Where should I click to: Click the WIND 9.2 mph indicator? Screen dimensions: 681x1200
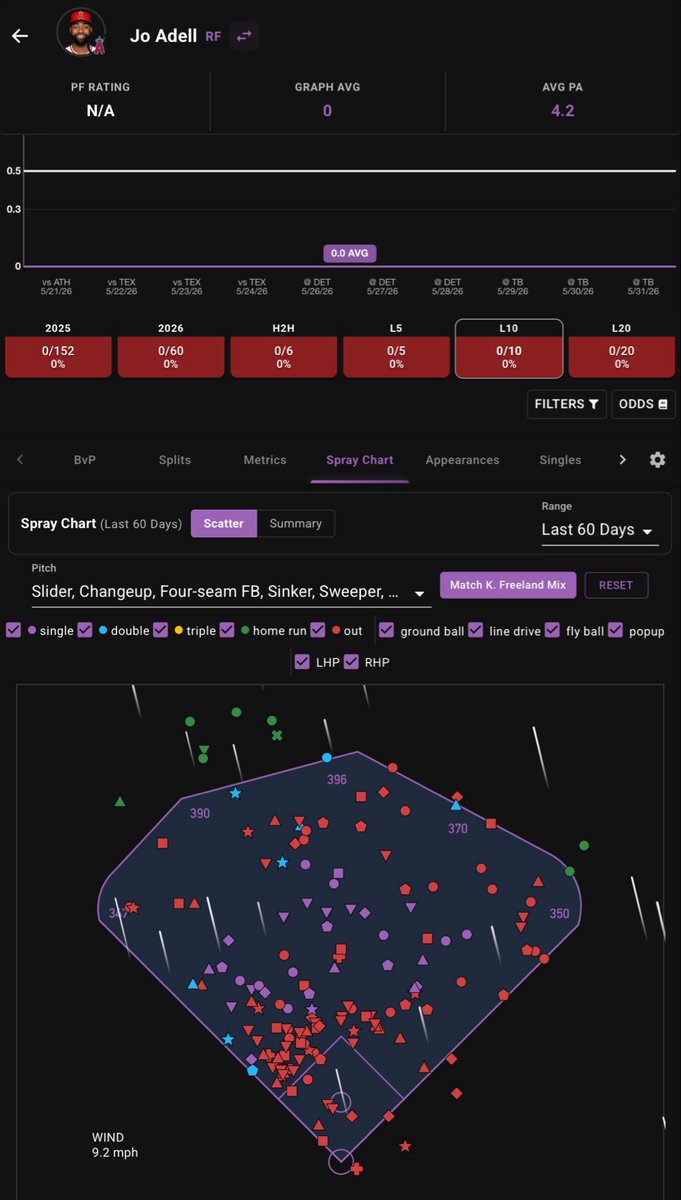click(115, 1145)
